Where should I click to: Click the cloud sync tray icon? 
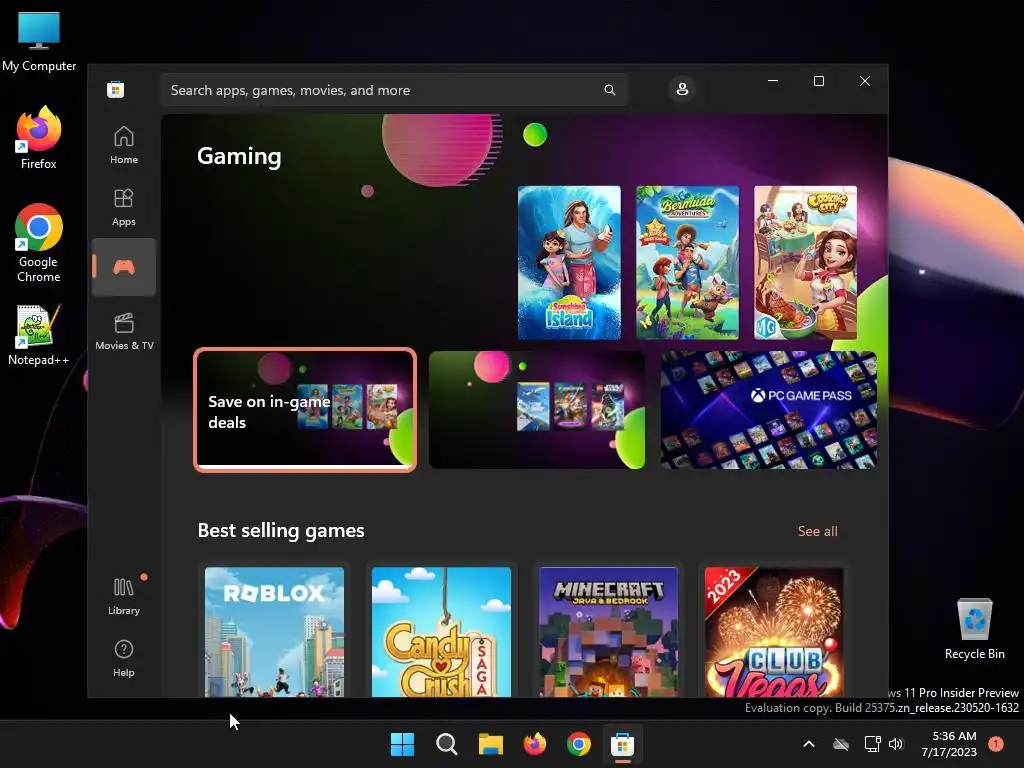841,744
